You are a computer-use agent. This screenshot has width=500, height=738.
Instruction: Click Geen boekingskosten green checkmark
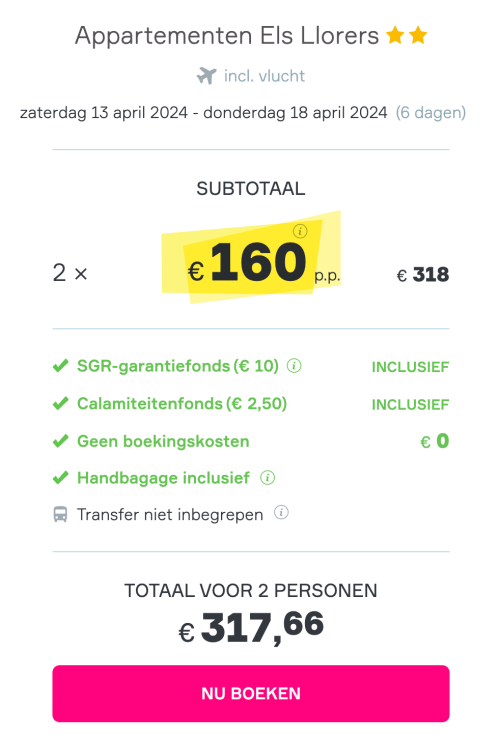[x=61, y=441]
